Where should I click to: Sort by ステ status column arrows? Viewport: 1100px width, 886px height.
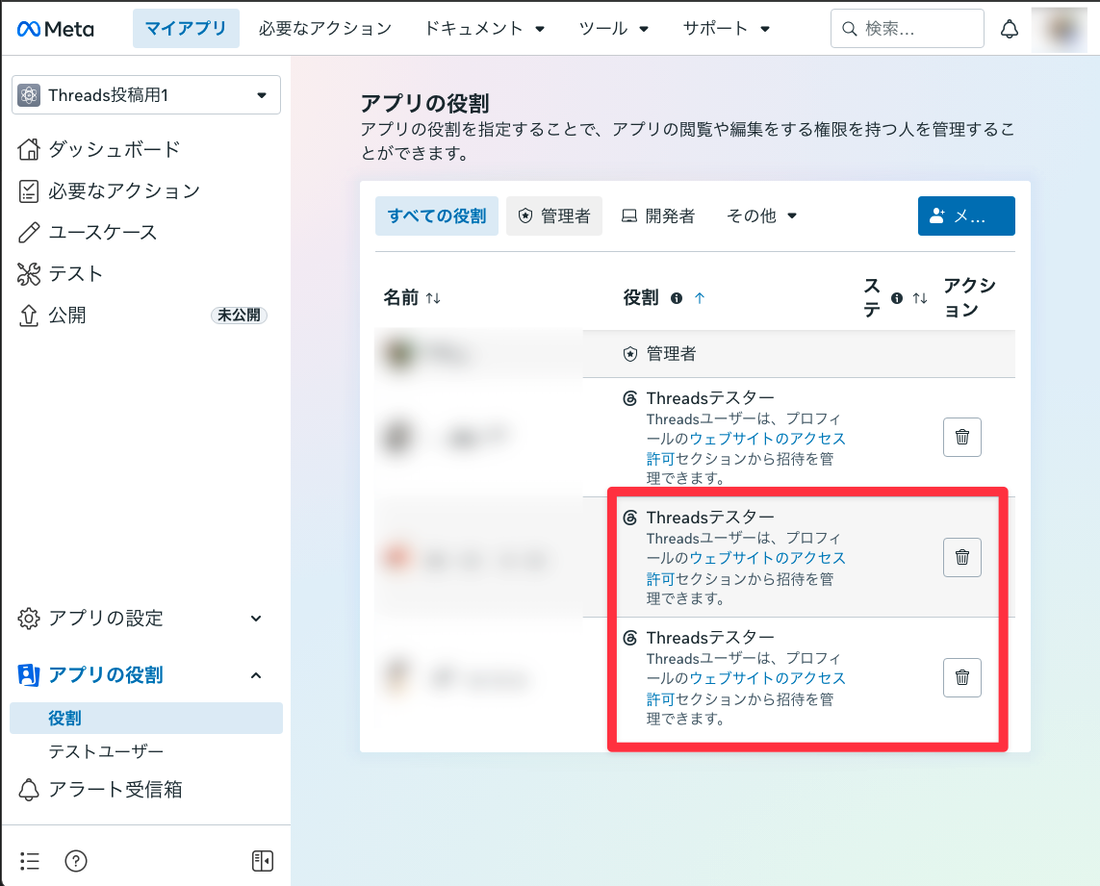pyautogui.click(x=920, y=298)
